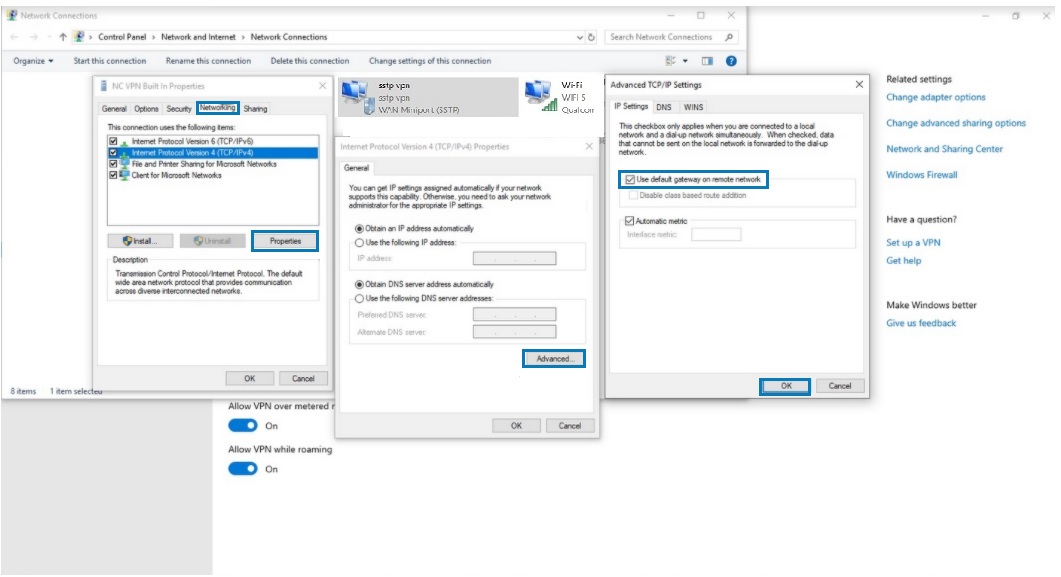Switch off Allow VPN over metered networks

[242, 425]
